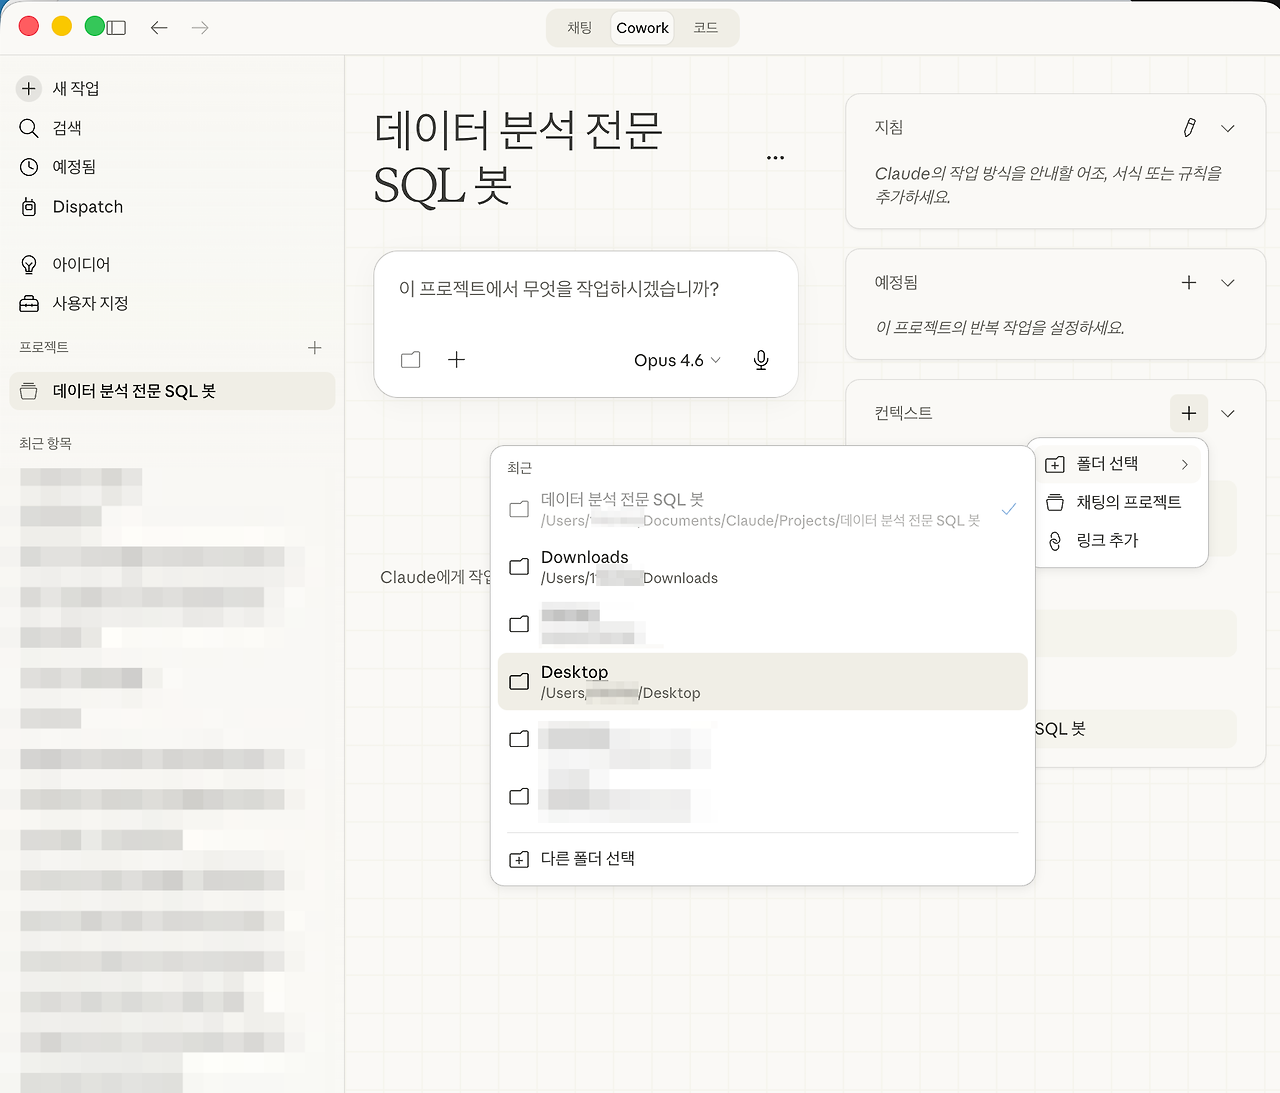Image resolution: width=1280 pixels, height=1093 pixels.
Task: Click the 폴더 선택 folder-plus icon
Action: point(1055,464)
